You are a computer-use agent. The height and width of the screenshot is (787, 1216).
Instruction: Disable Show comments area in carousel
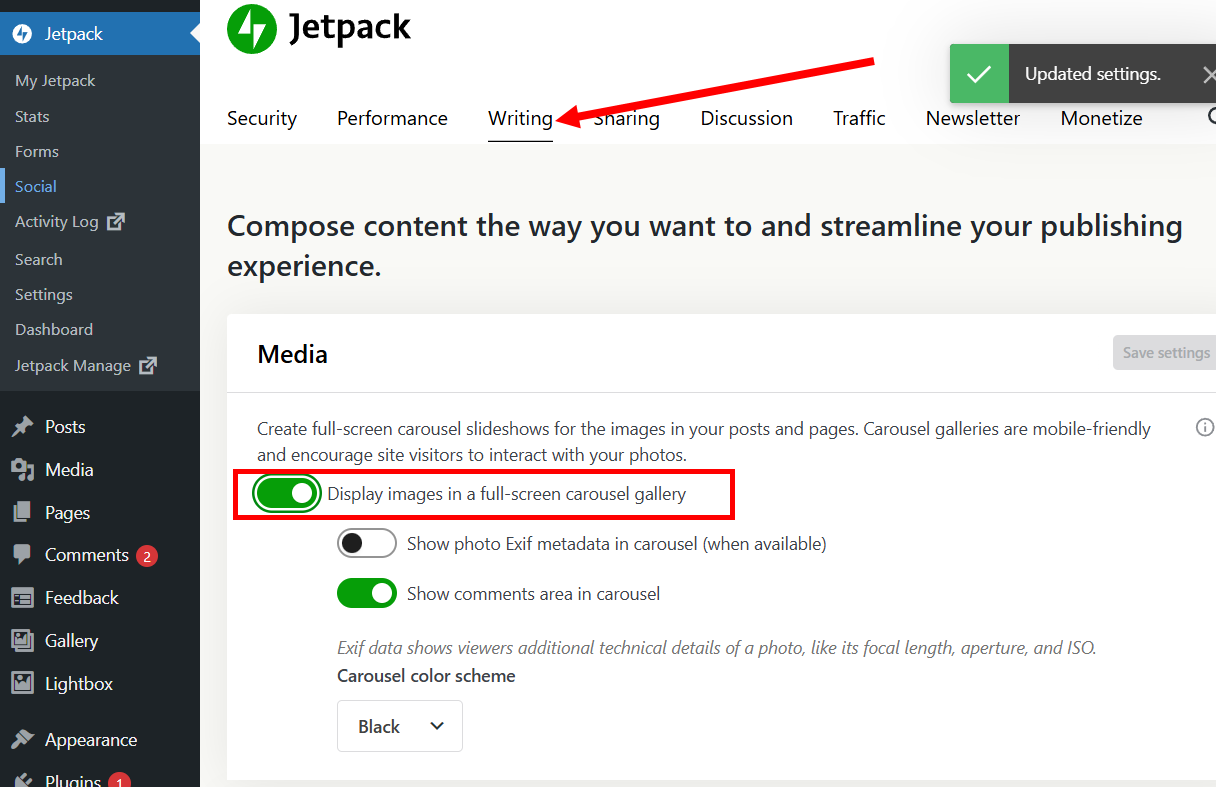367,594
